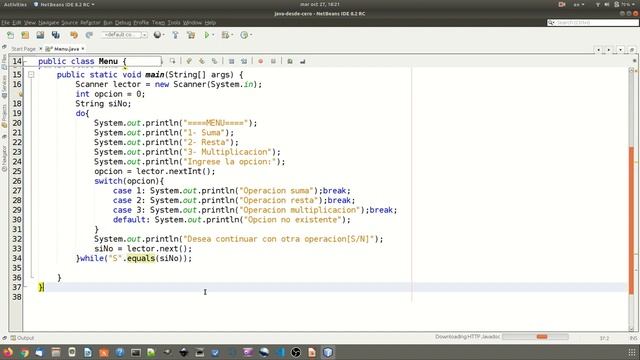Open Chrome from the dock
This screenshot has height=360, width=640.
[x=24, y=352]
